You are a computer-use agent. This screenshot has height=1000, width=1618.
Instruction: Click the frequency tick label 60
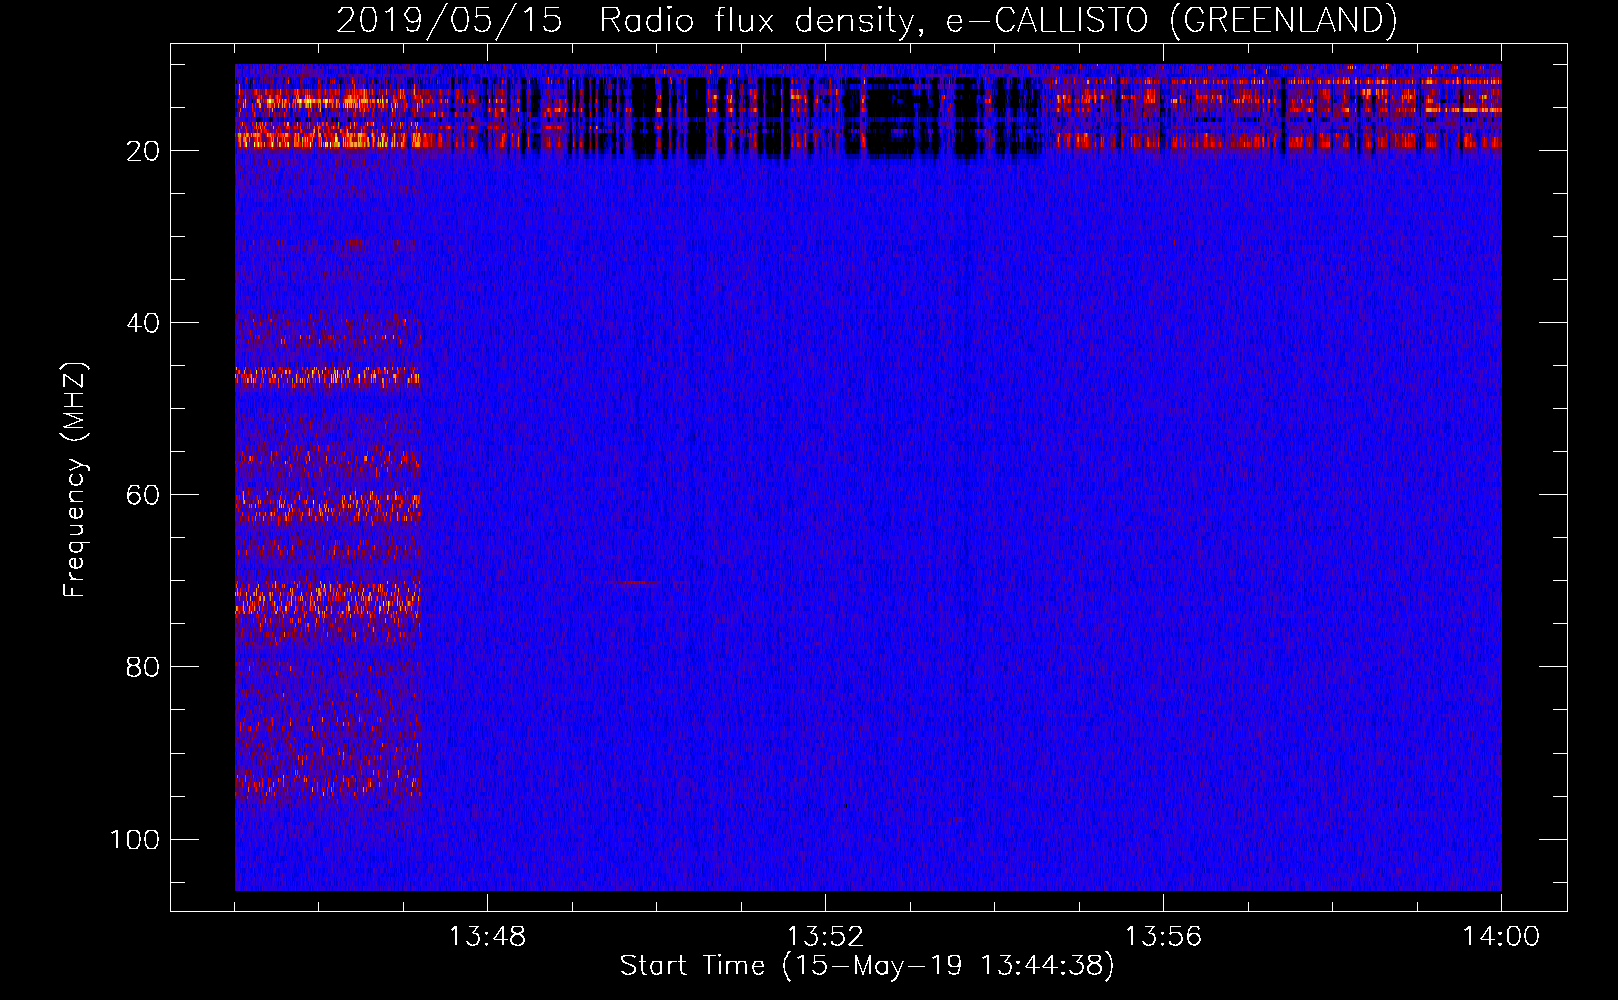tap(143, 495)
